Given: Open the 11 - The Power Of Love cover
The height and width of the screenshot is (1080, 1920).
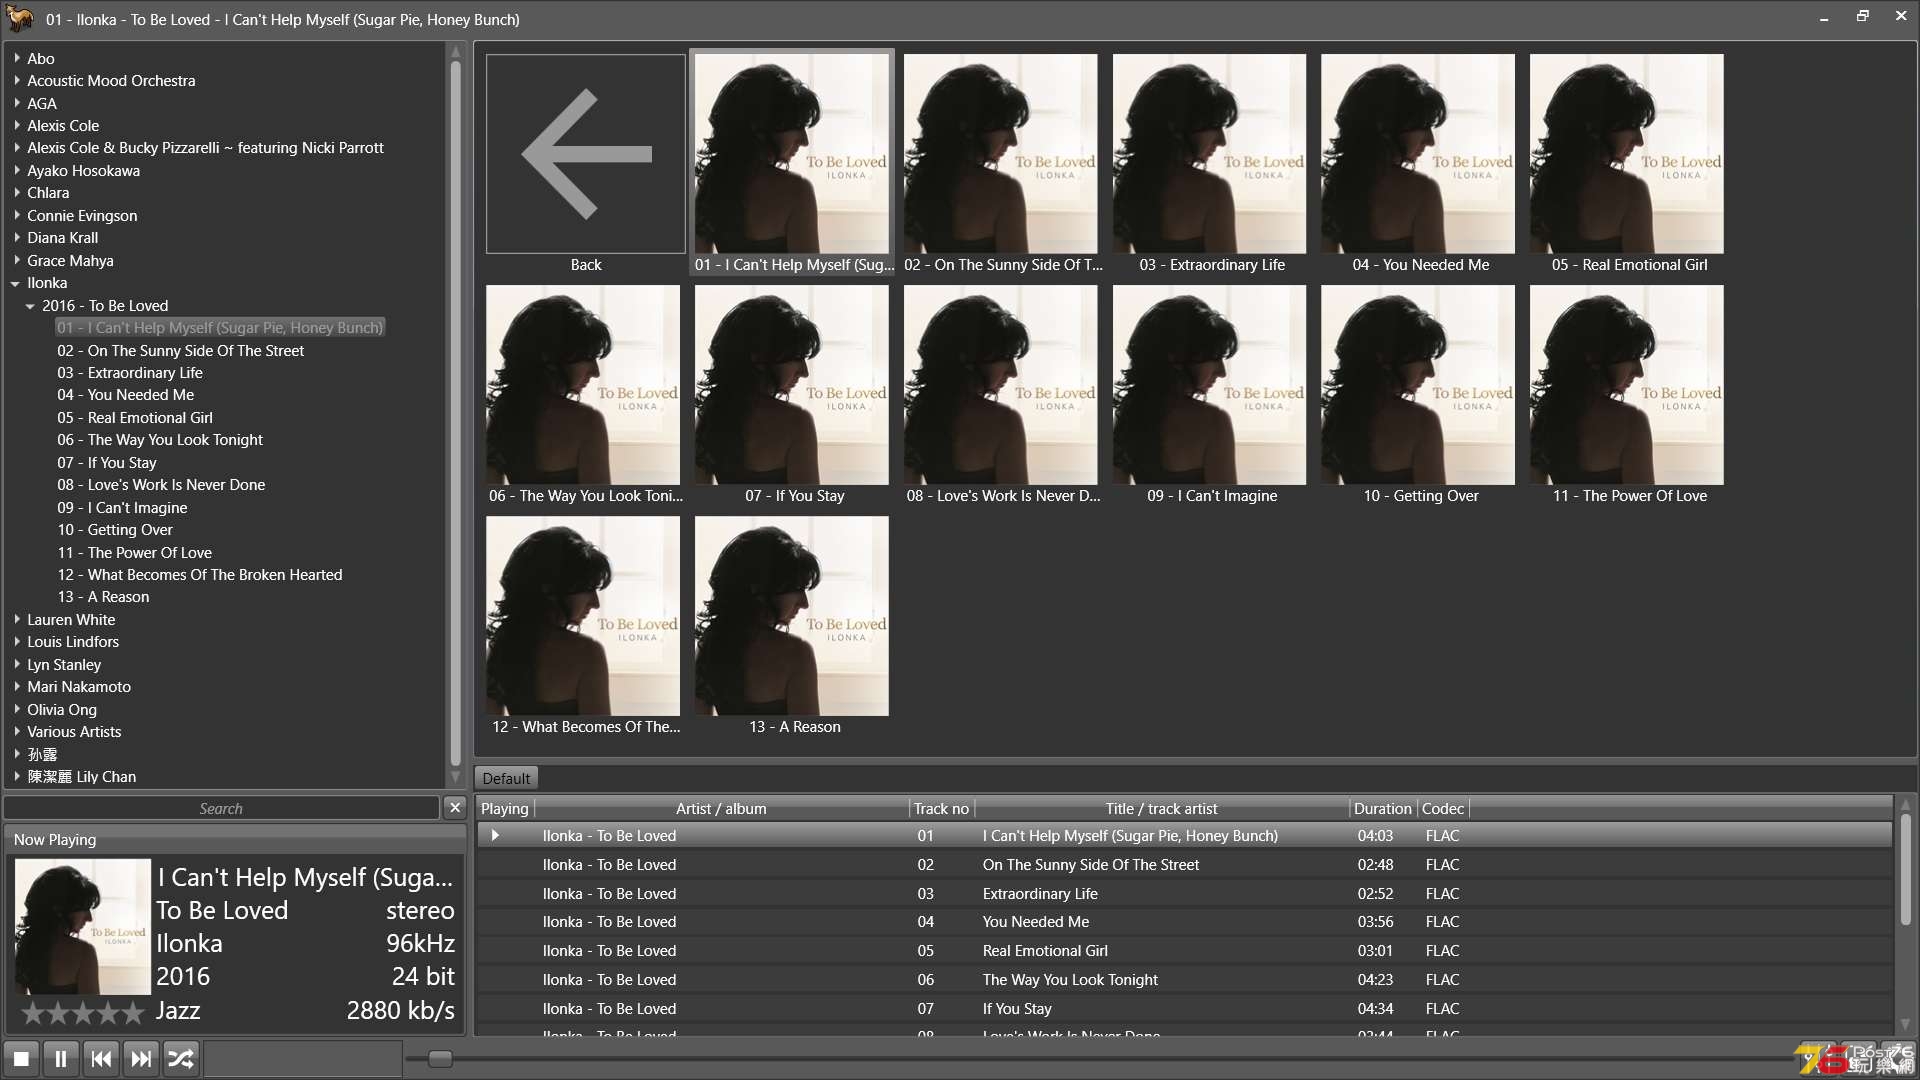Looking at the screenshot, I should (1627, 385).
